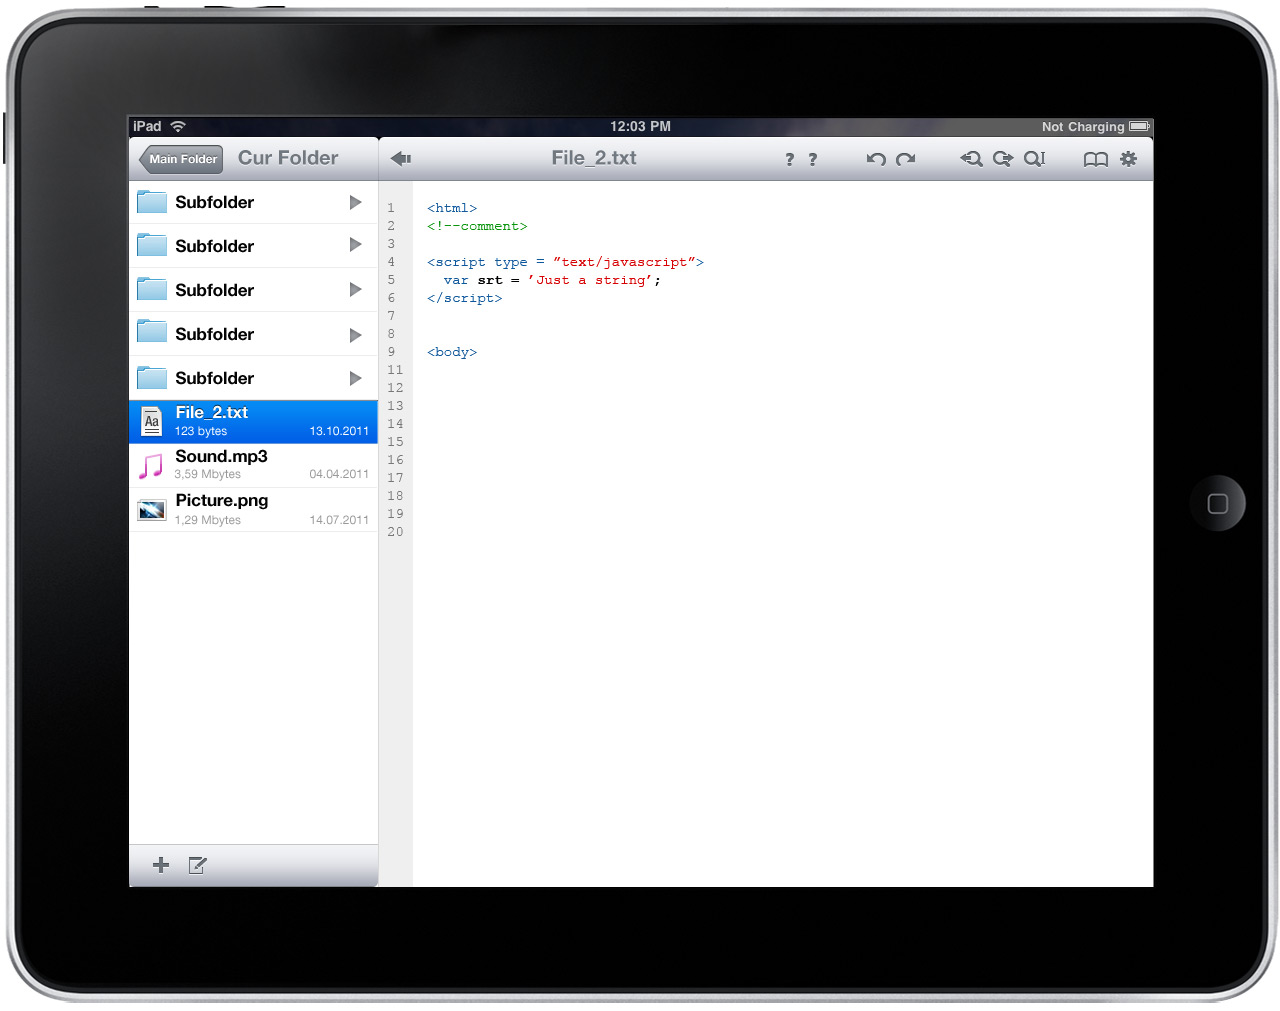Tap the Wi-Fi icon in the status bar

(178, 126)
